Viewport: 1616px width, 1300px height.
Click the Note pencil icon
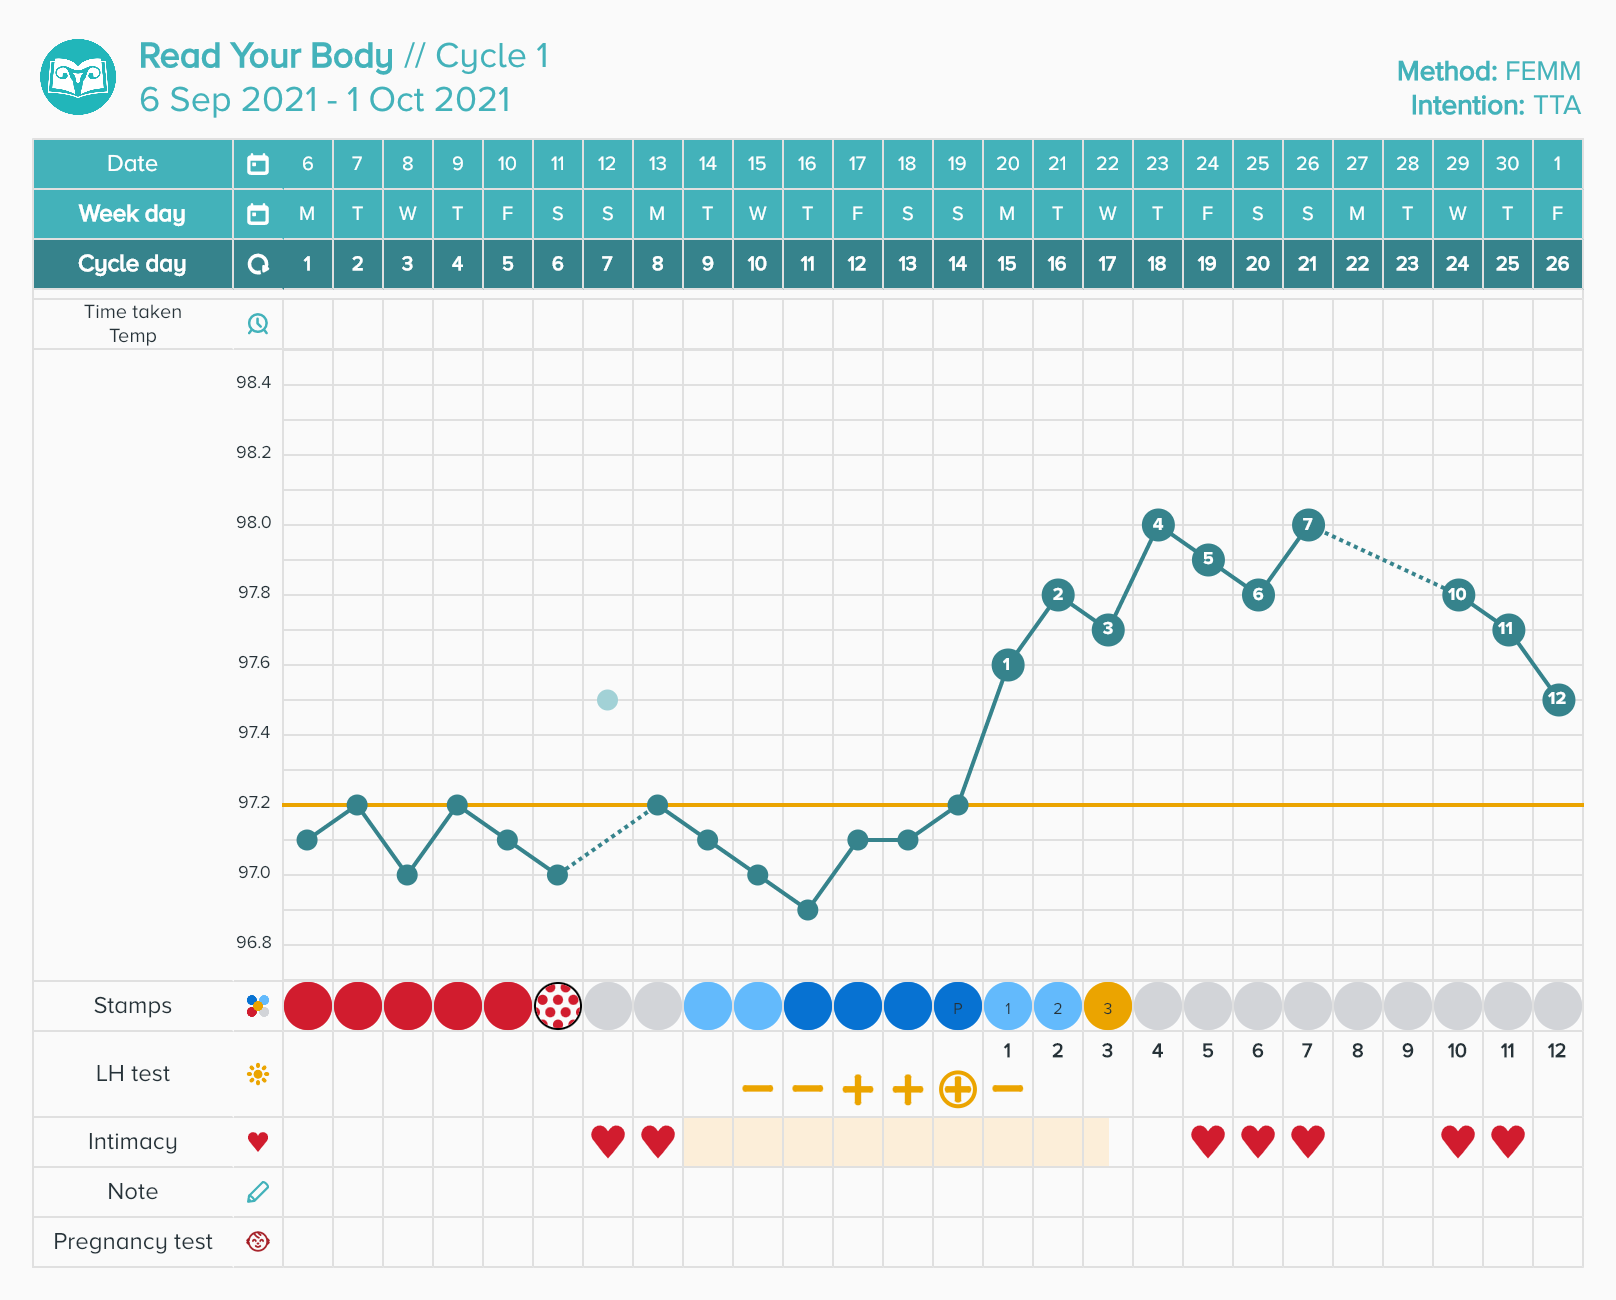[258, 1192]
